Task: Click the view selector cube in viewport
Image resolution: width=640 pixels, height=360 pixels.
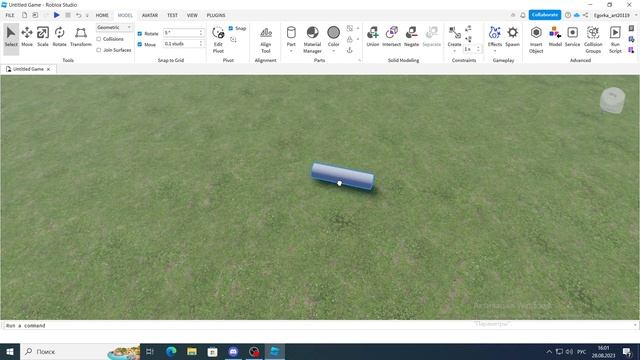Action: 612,100
